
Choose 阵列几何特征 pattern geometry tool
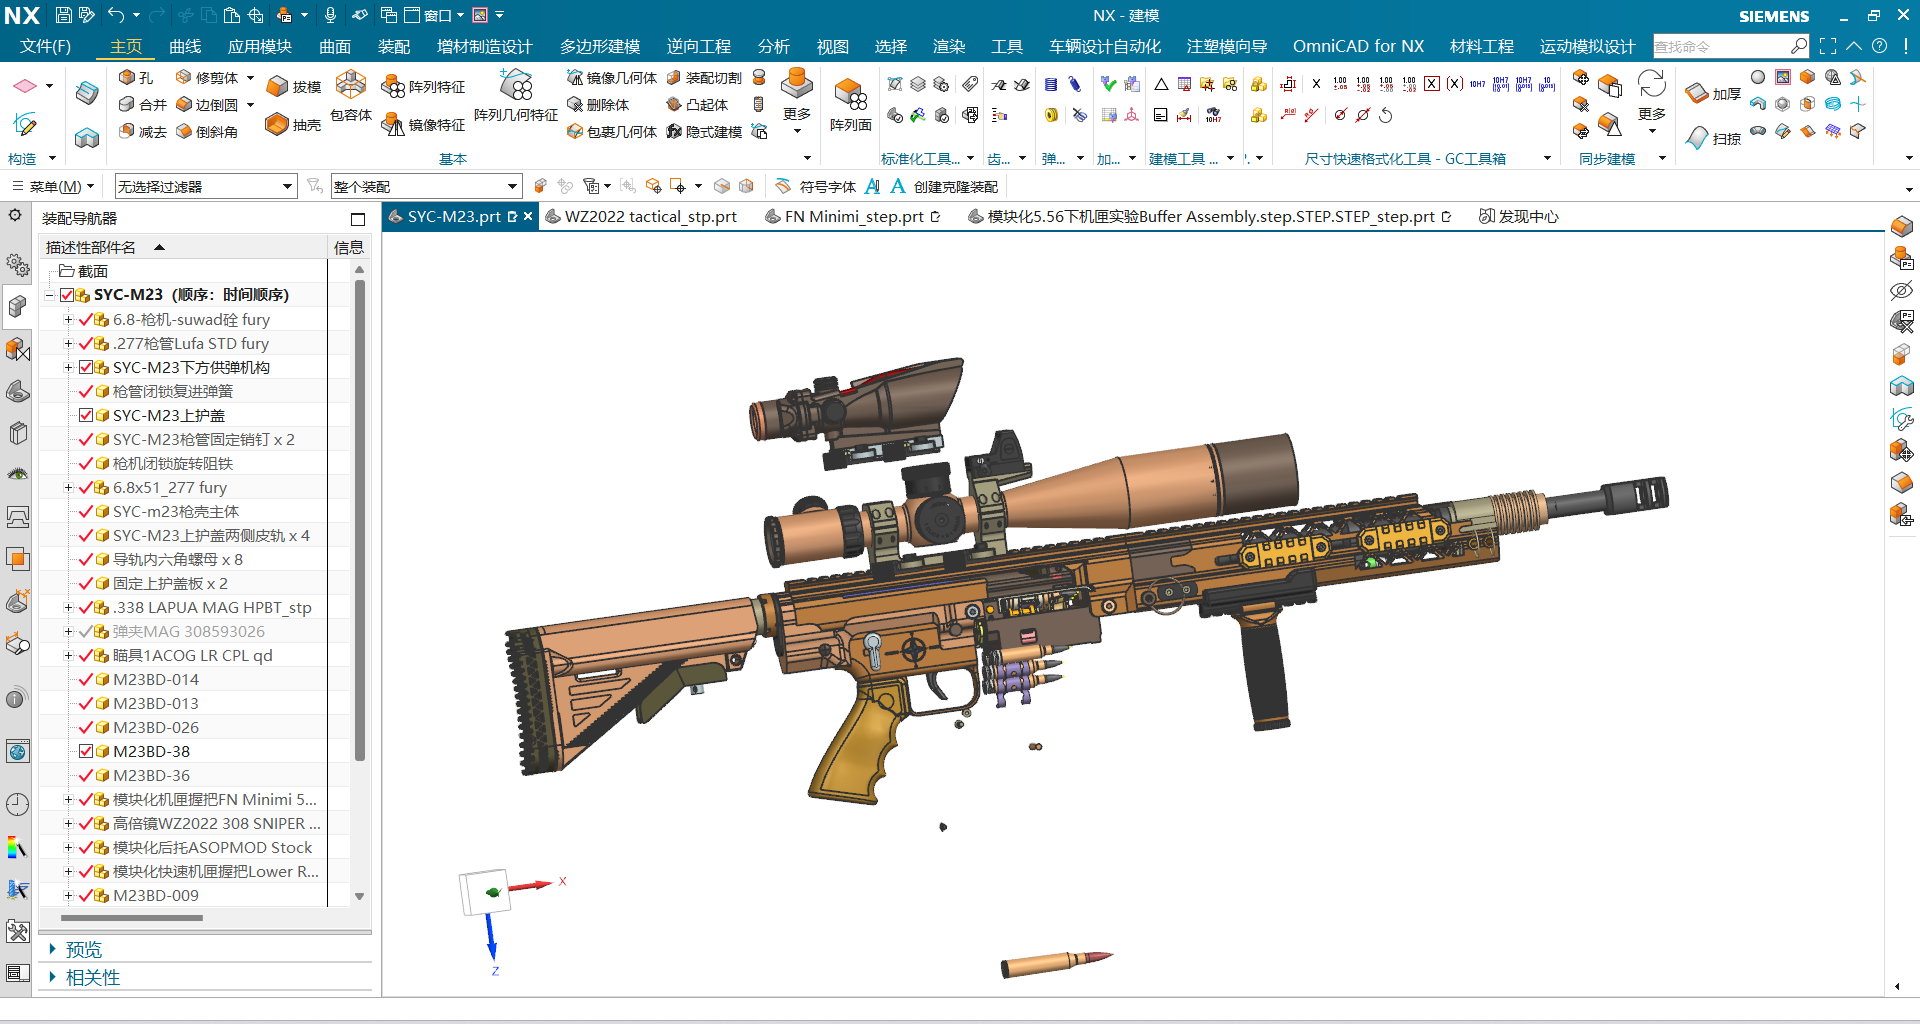[516, 97]
